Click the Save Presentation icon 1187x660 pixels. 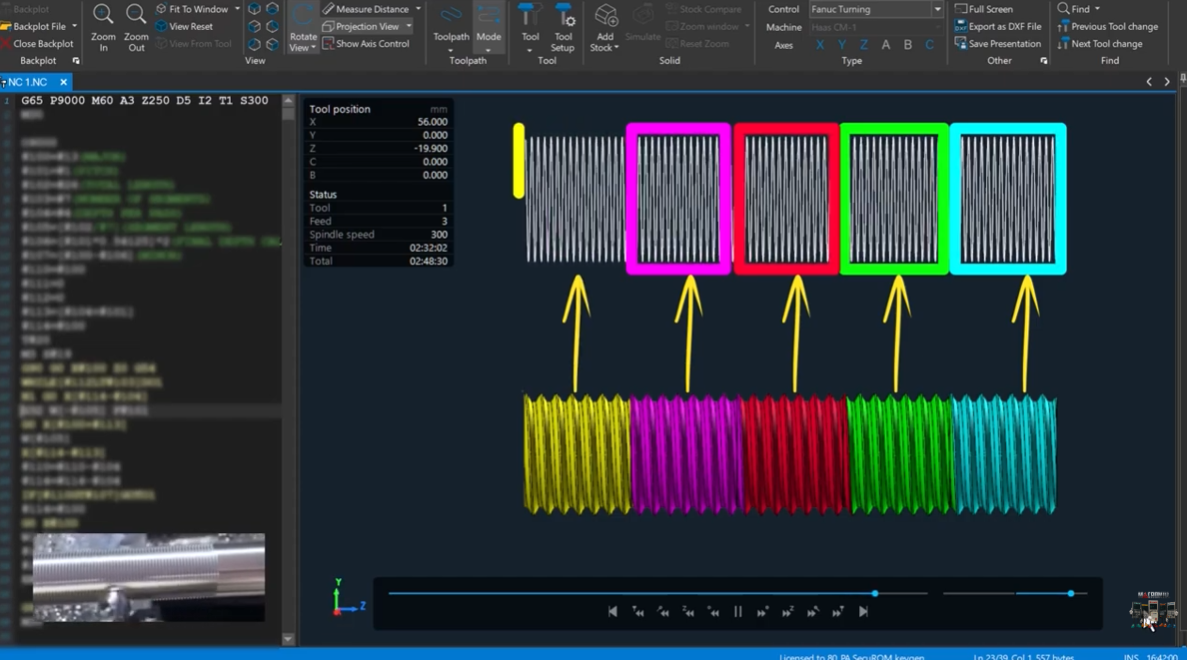coord(961,44)
